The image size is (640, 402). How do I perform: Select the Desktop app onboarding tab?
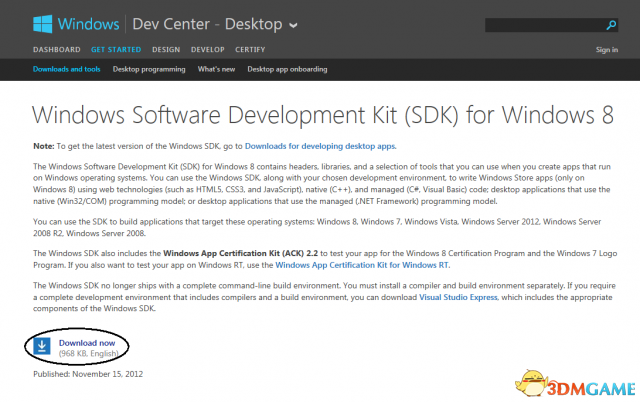(287, 69)
